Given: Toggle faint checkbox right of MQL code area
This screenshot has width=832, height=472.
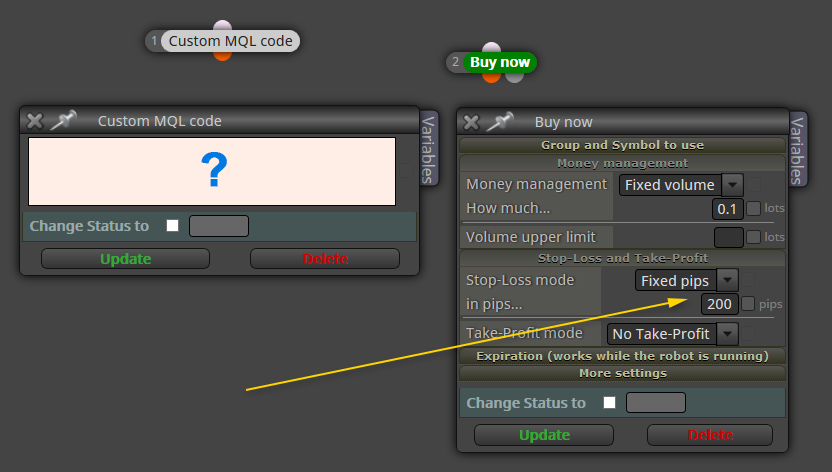Looking at the screenshot, I should tap(406, 171).
